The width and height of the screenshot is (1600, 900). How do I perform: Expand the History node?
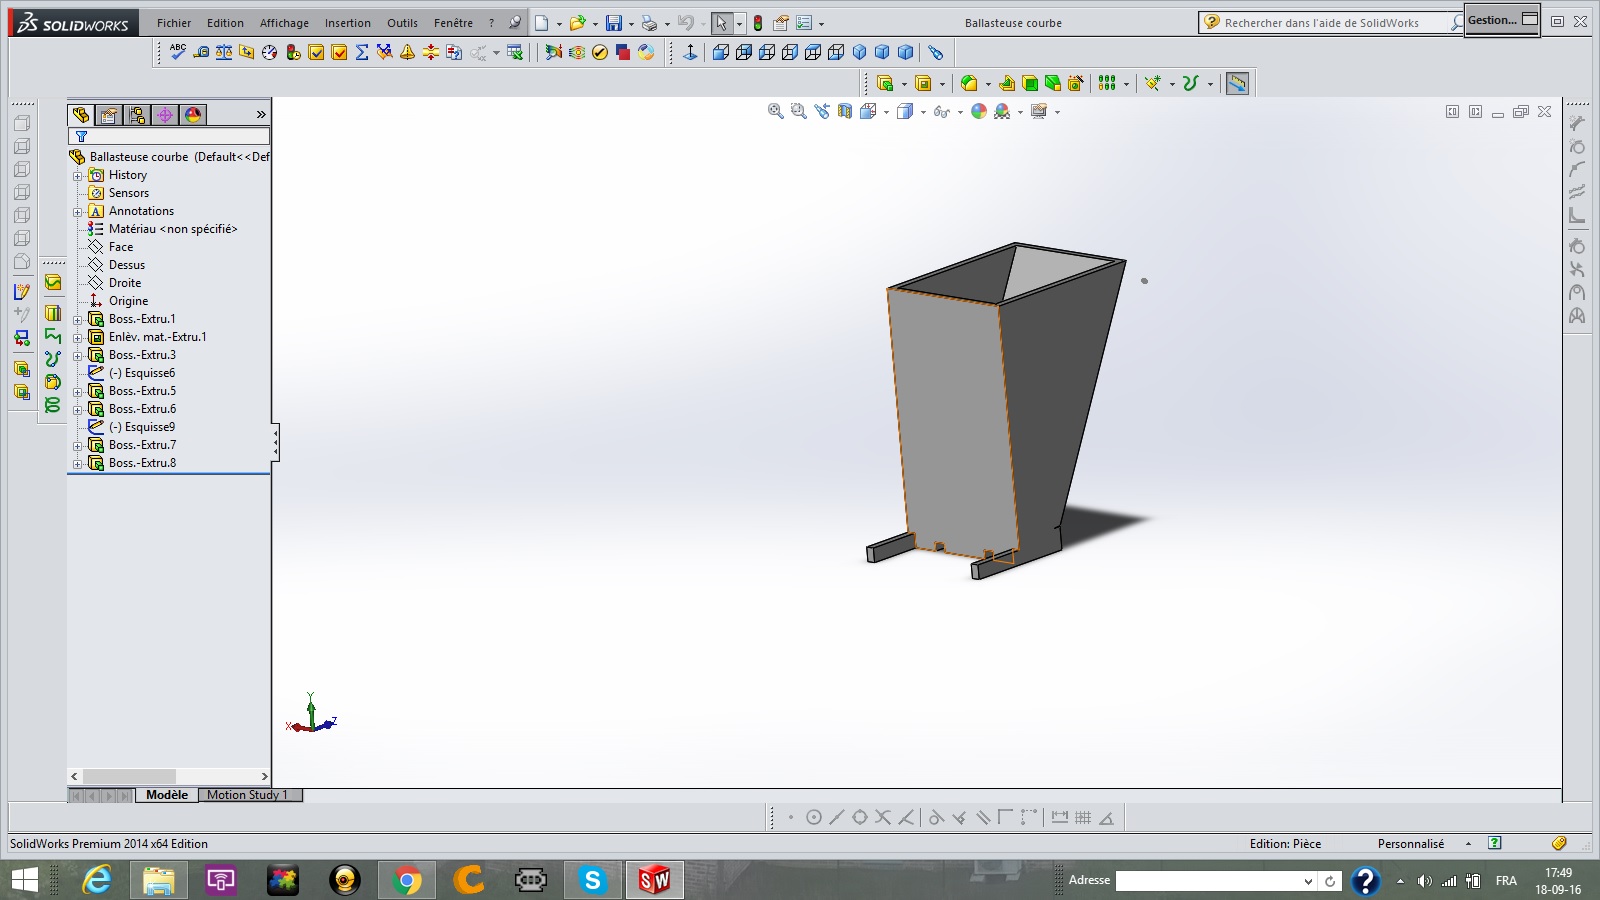(77, 175)
